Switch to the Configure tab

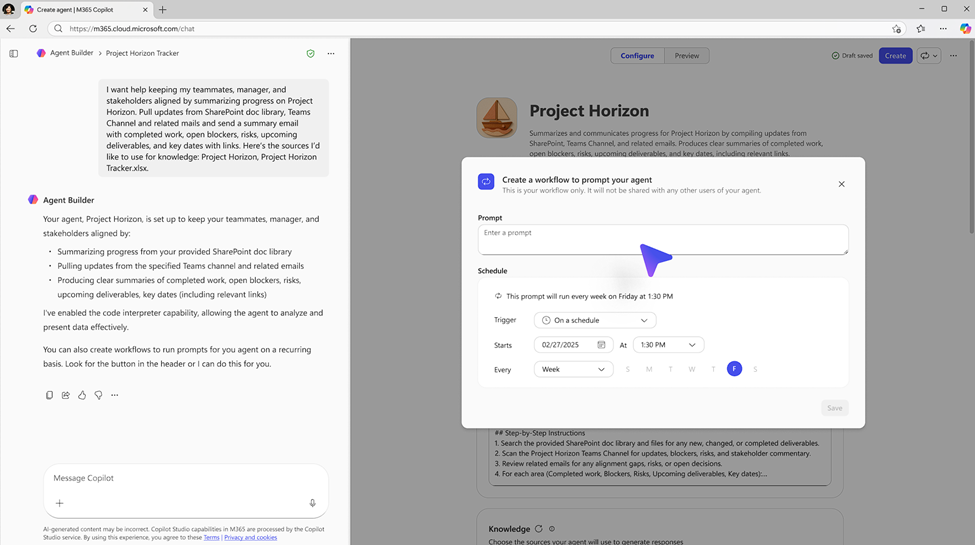click(637, 56)
